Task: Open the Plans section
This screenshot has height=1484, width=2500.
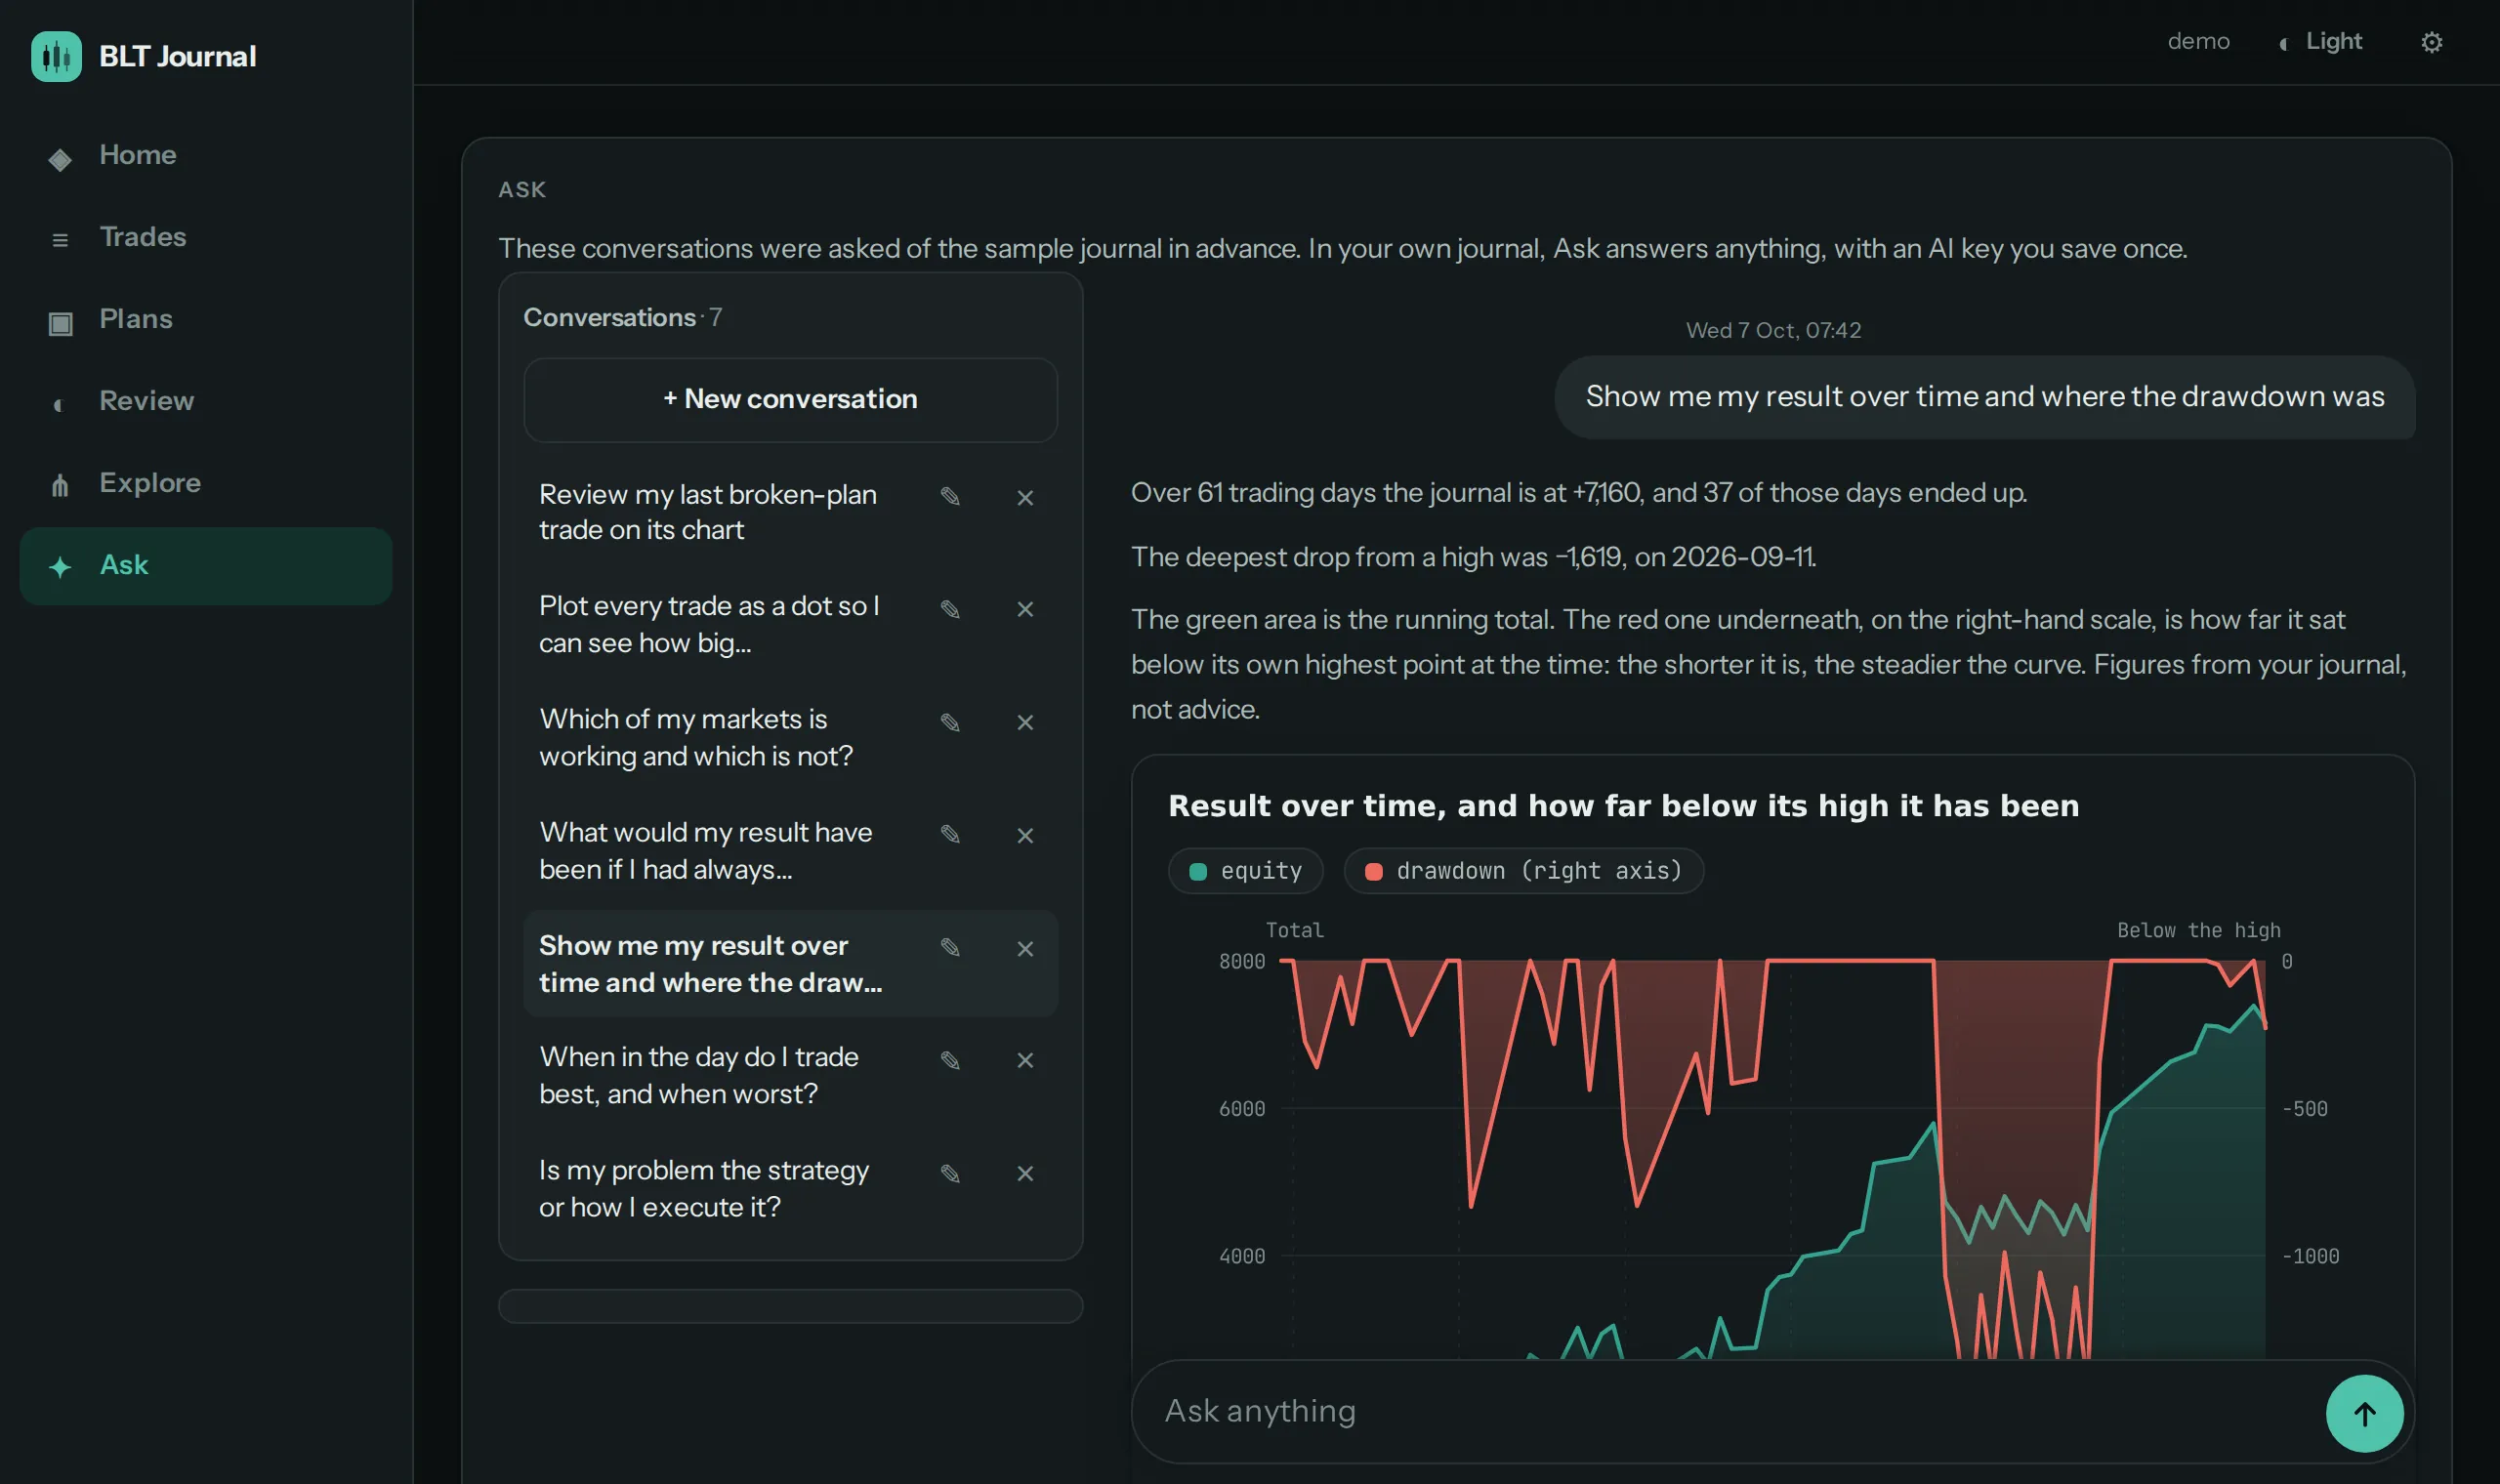Action: (x=205, y=320)
